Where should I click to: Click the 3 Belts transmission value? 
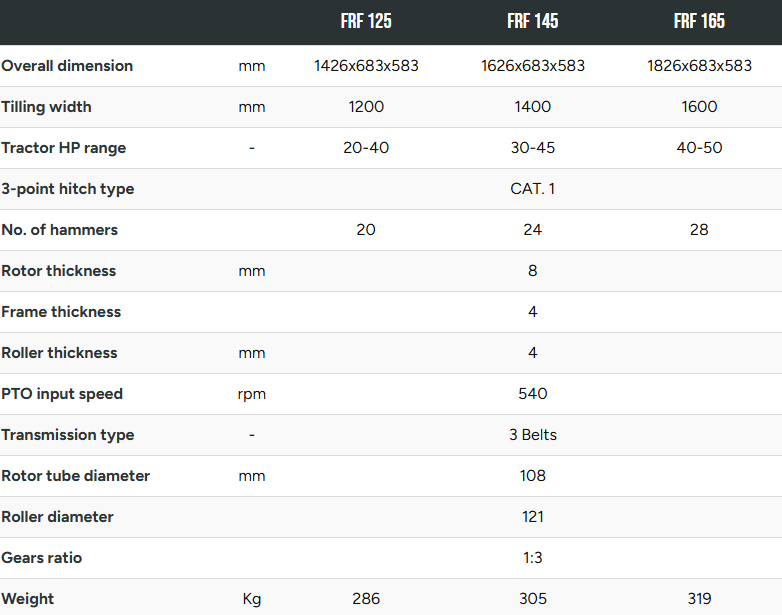pos(533,434)
